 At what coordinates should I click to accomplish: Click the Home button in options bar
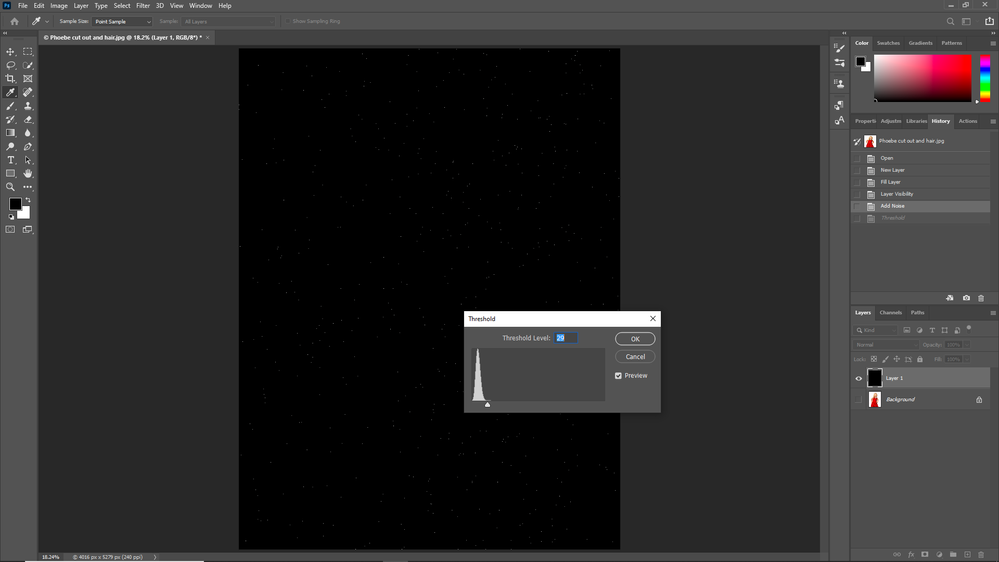[x=14, y=21]
